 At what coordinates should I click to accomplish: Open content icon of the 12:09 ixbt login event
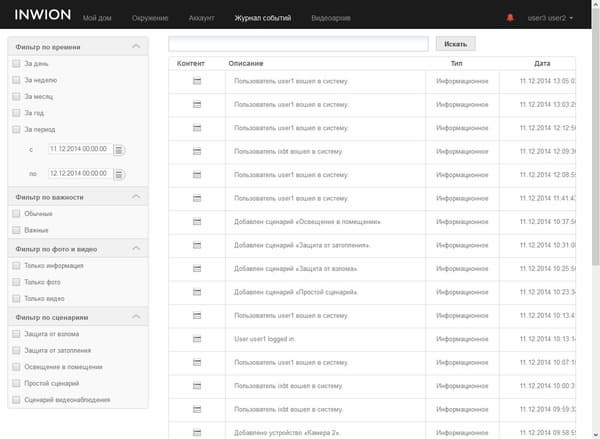tap(197, 151)
